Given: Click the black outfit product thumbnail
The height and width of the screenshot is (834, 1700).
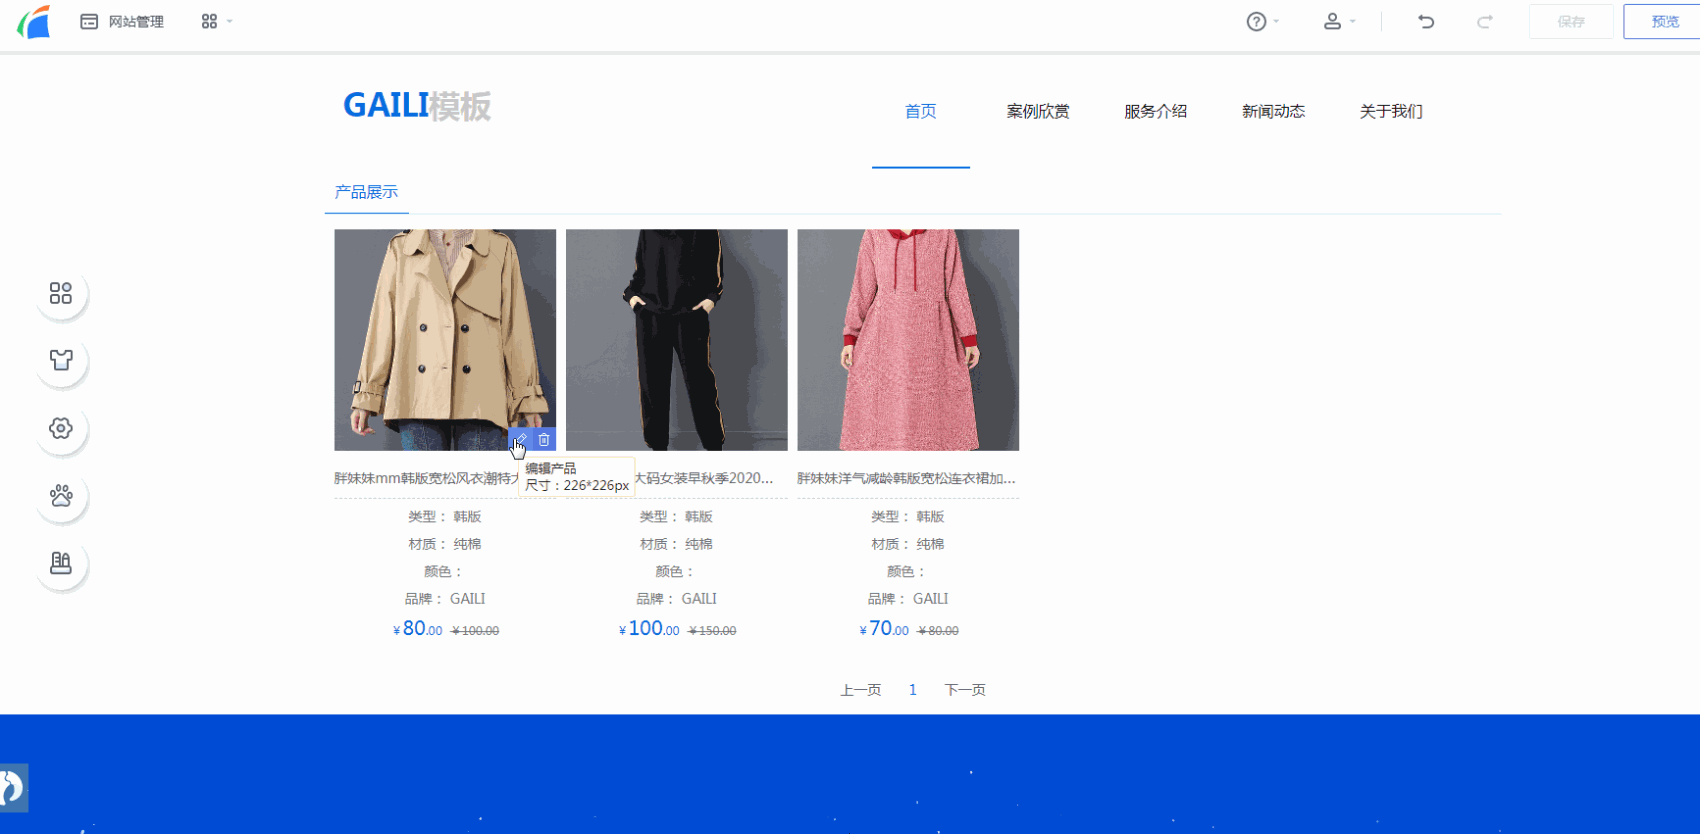Looking at the screenshot, I should (x=677, y=340).
